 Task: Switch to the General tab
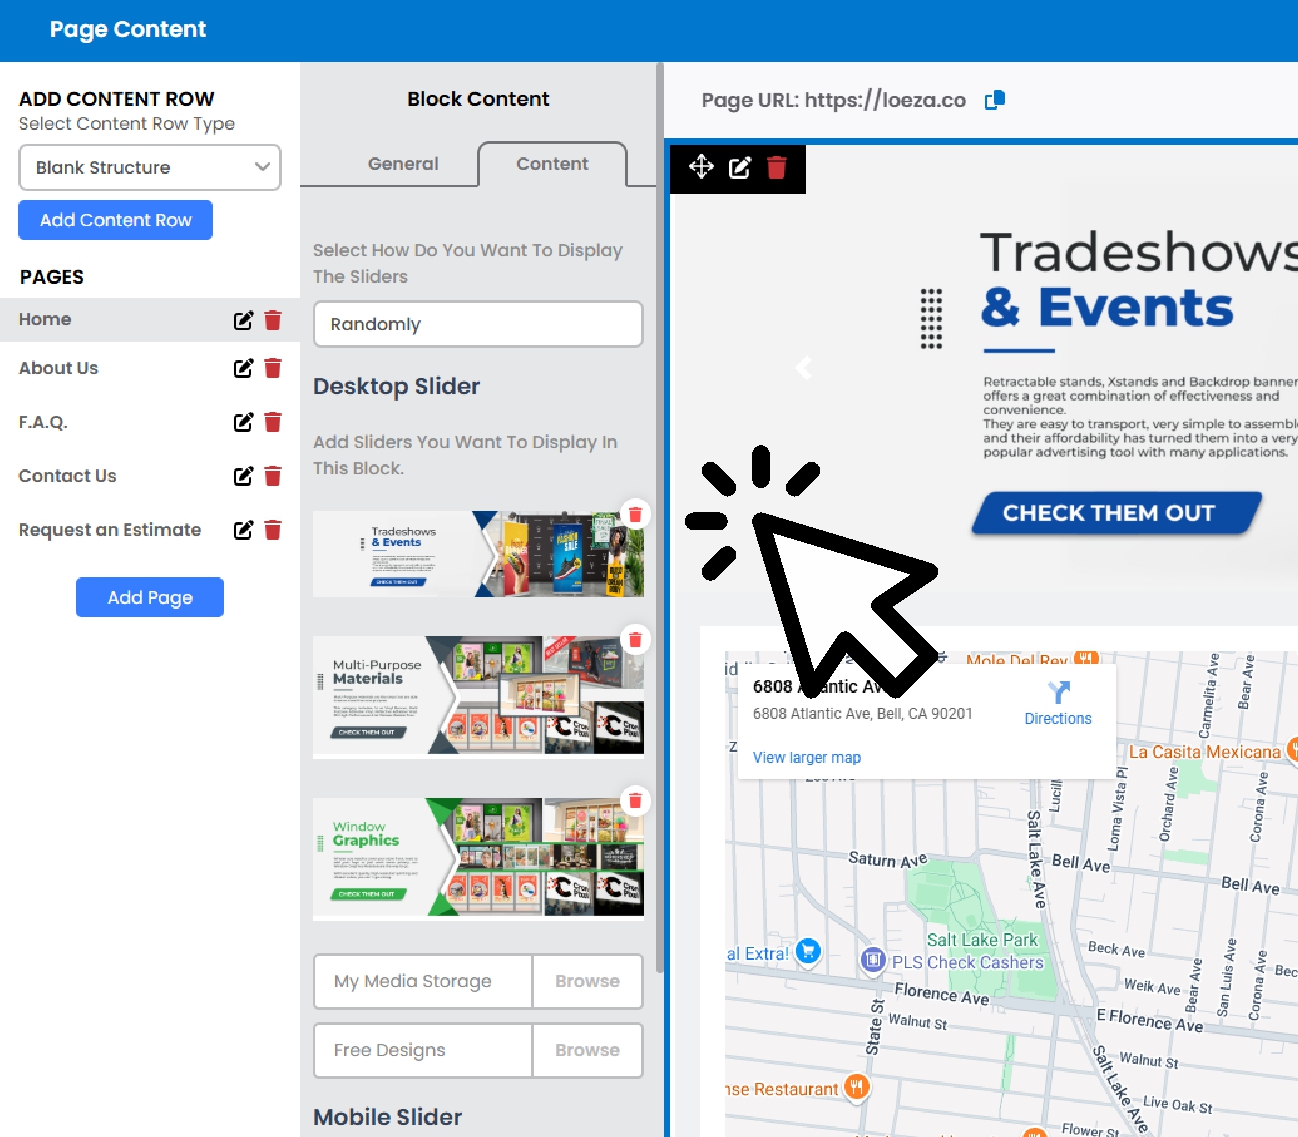(x=403, y=164)
